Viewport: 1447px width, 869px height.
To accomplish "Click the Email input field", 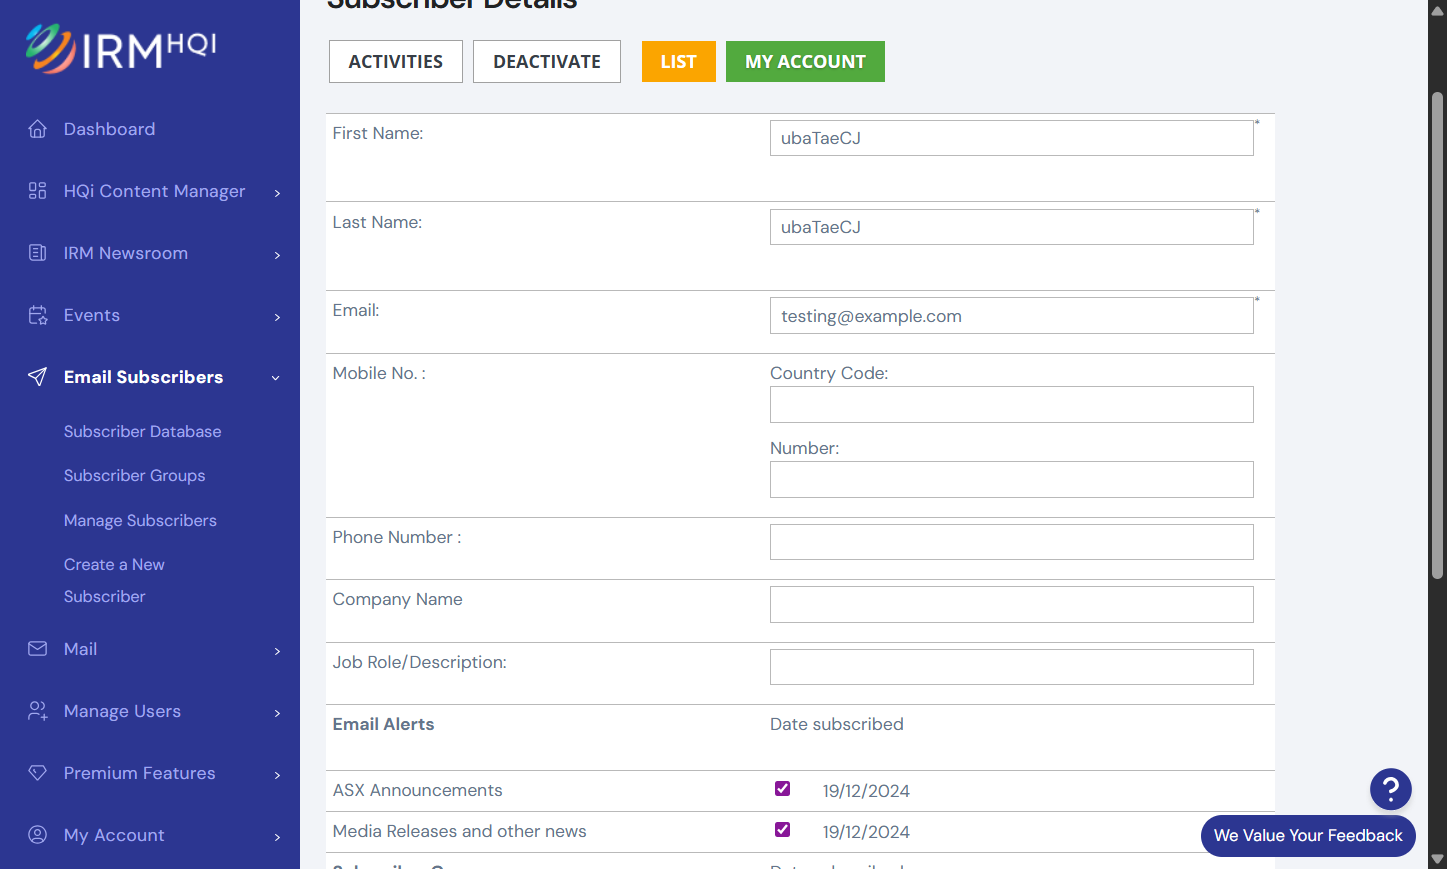I will pyautogui.click(x=1012, y=316).
